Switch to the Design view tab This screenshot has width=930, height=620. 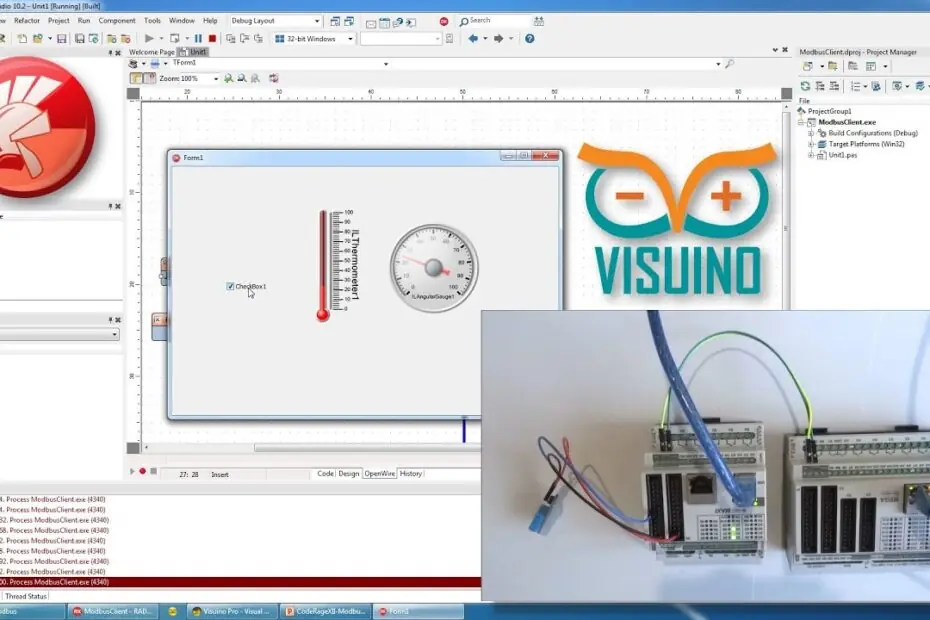pyautogui.click(x=349, y=474)
